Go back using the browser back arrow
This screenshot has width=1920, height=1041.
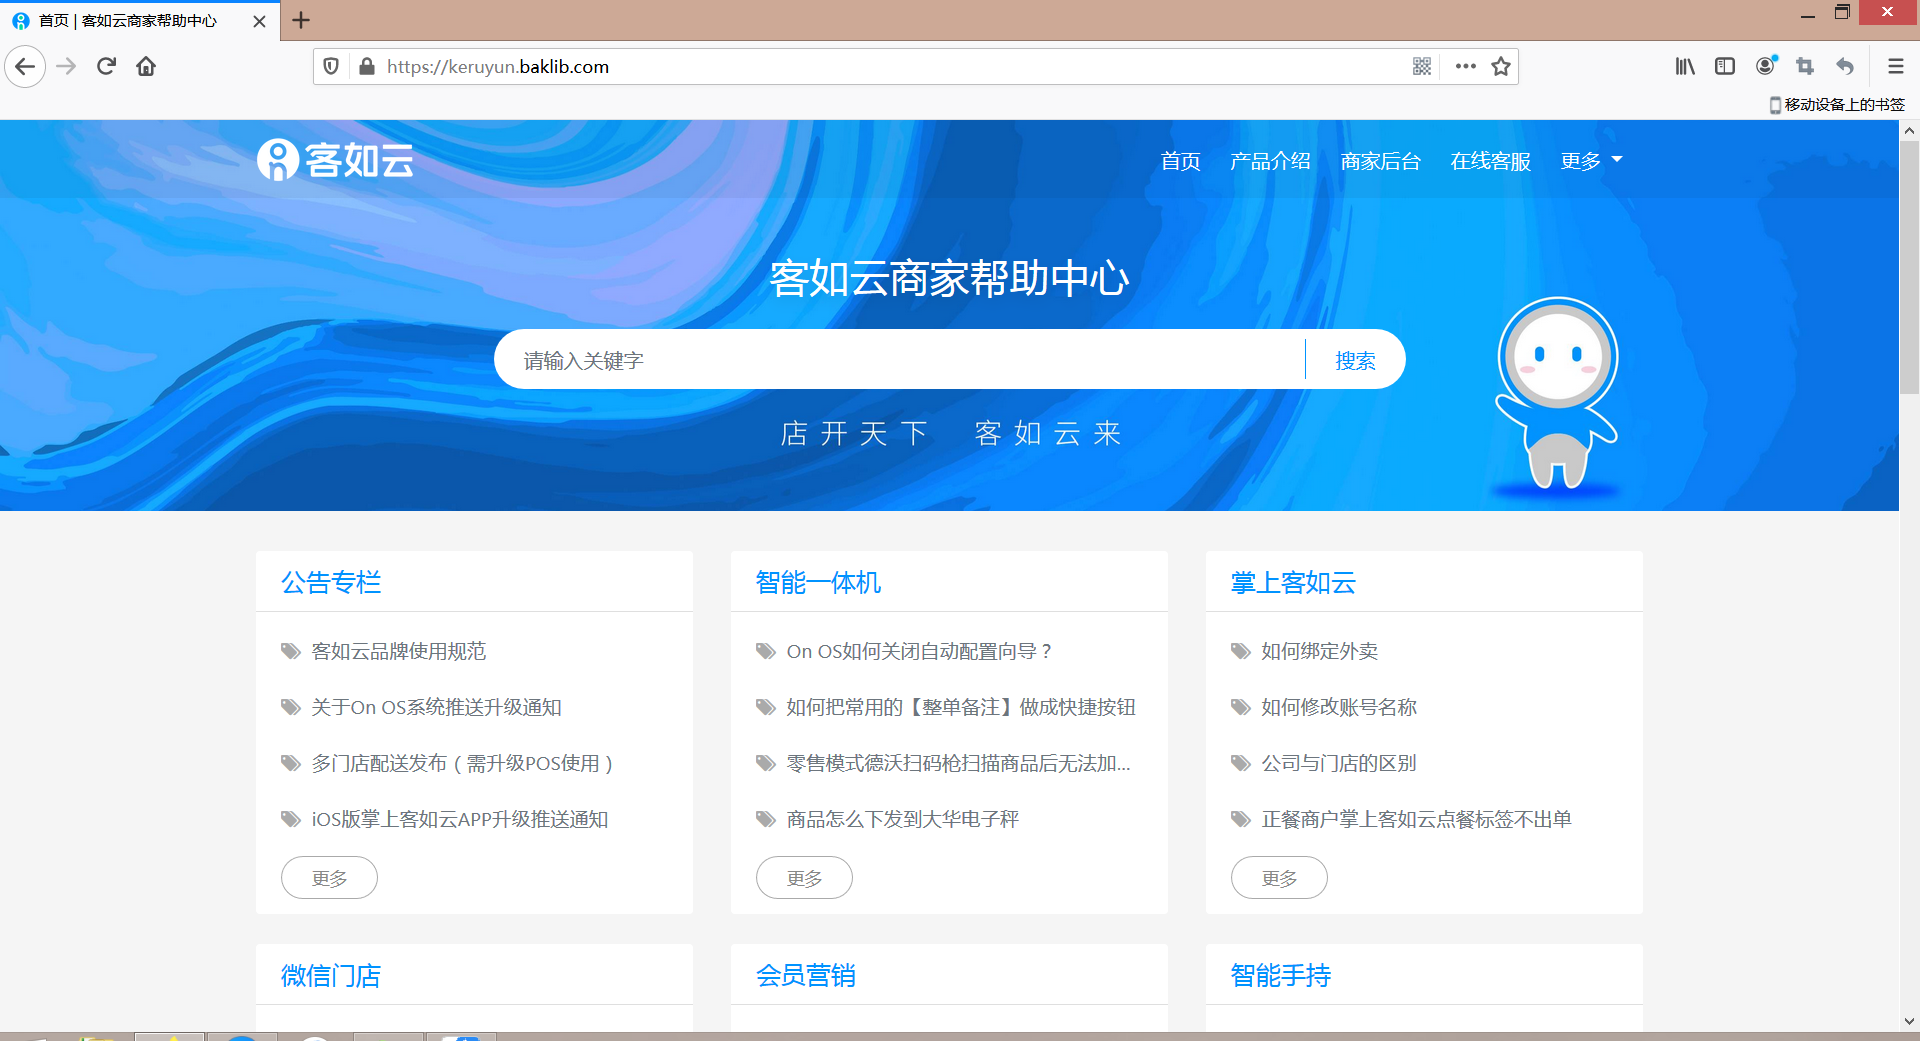(25, 67)
